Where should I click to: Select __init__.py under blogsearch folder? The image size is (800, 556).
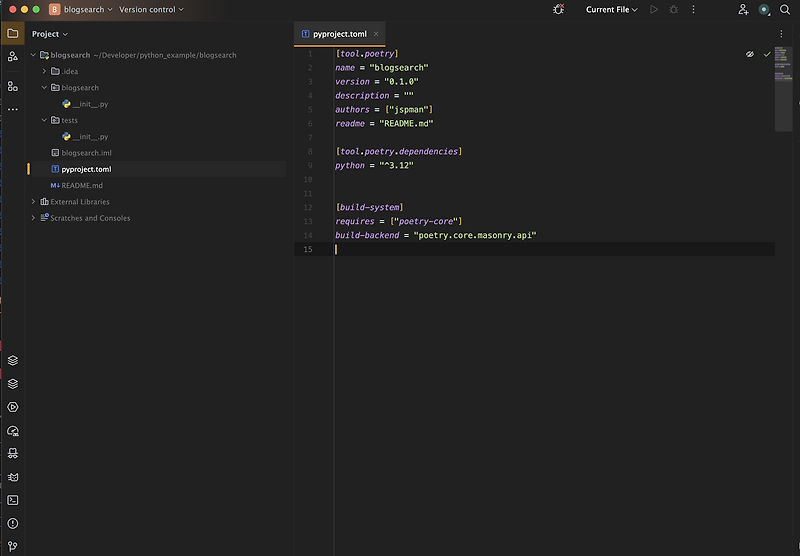85,104
